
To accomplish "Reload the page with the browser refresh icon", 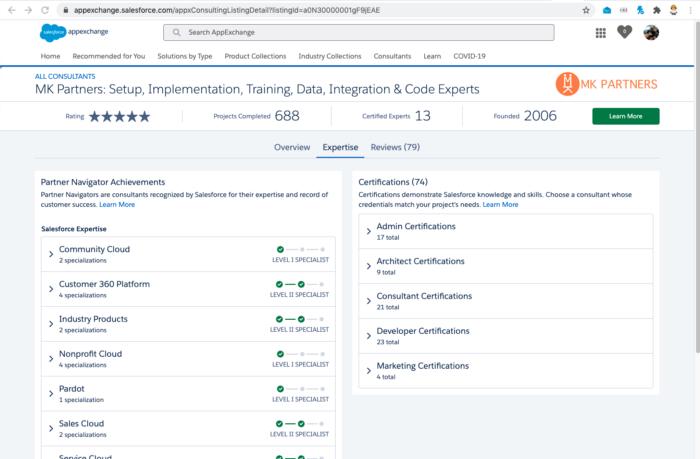I will coord(45,9).
